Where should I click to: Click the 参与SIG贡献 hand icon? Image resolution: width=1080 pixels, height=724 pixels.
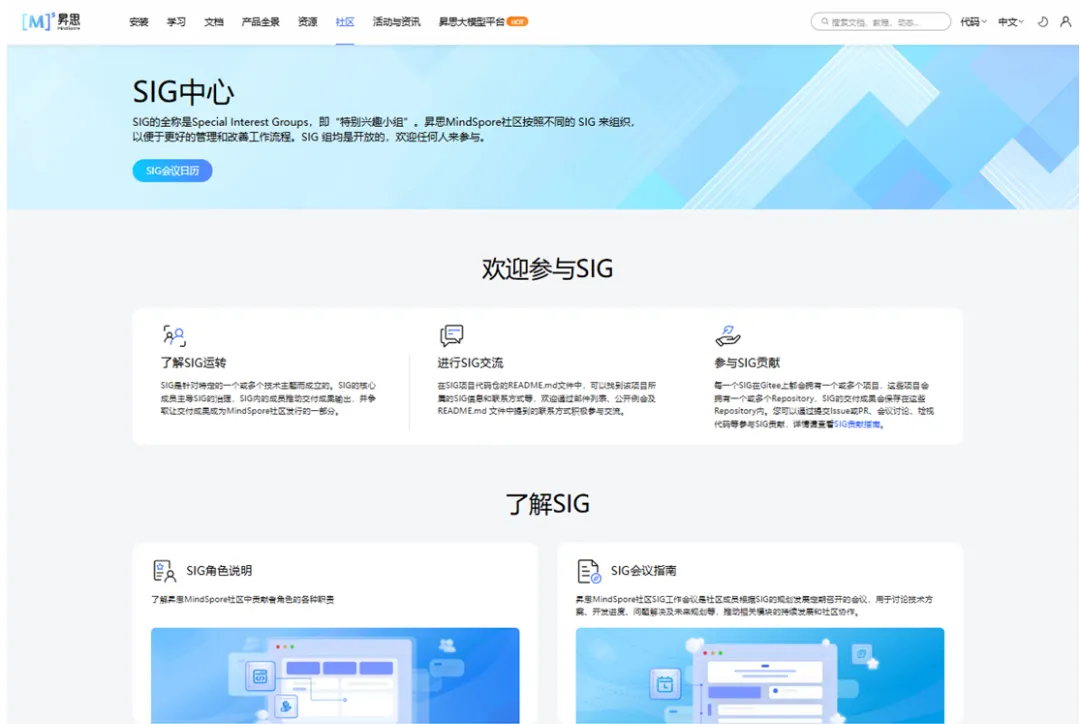pos(727,336)
